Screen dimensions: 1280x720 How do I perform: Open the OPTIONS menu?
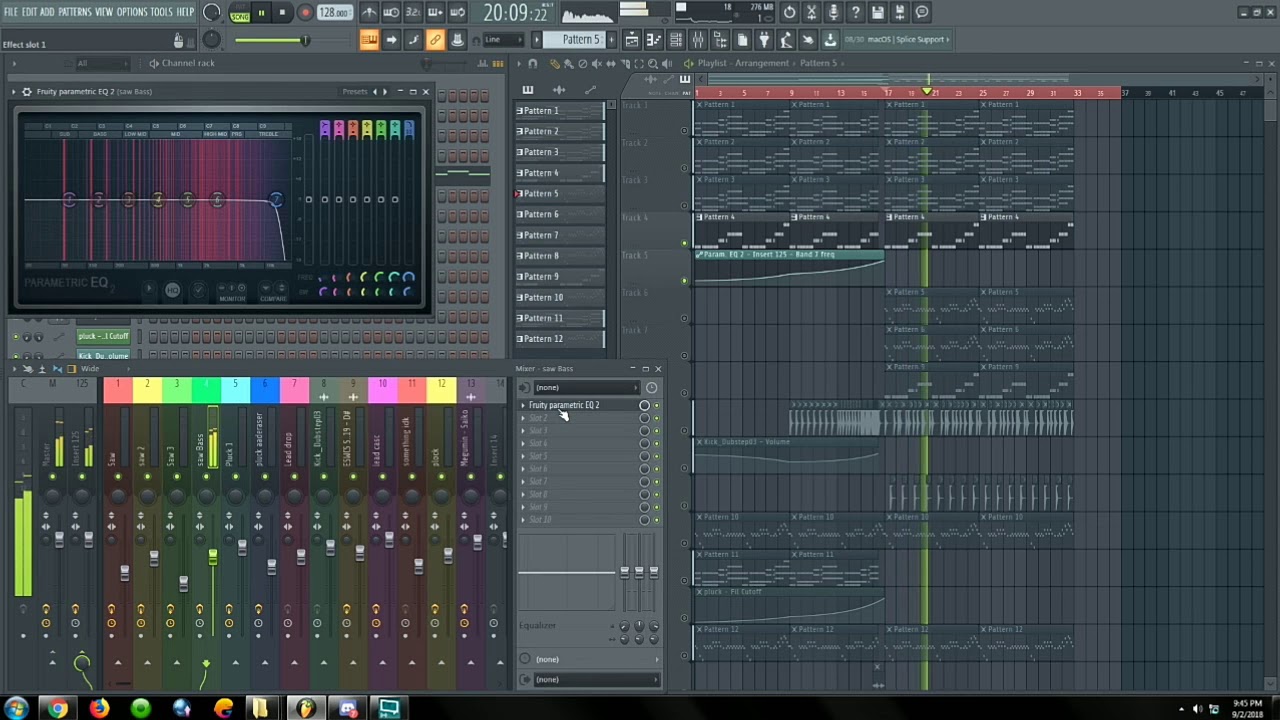click(x=132, y=12)
